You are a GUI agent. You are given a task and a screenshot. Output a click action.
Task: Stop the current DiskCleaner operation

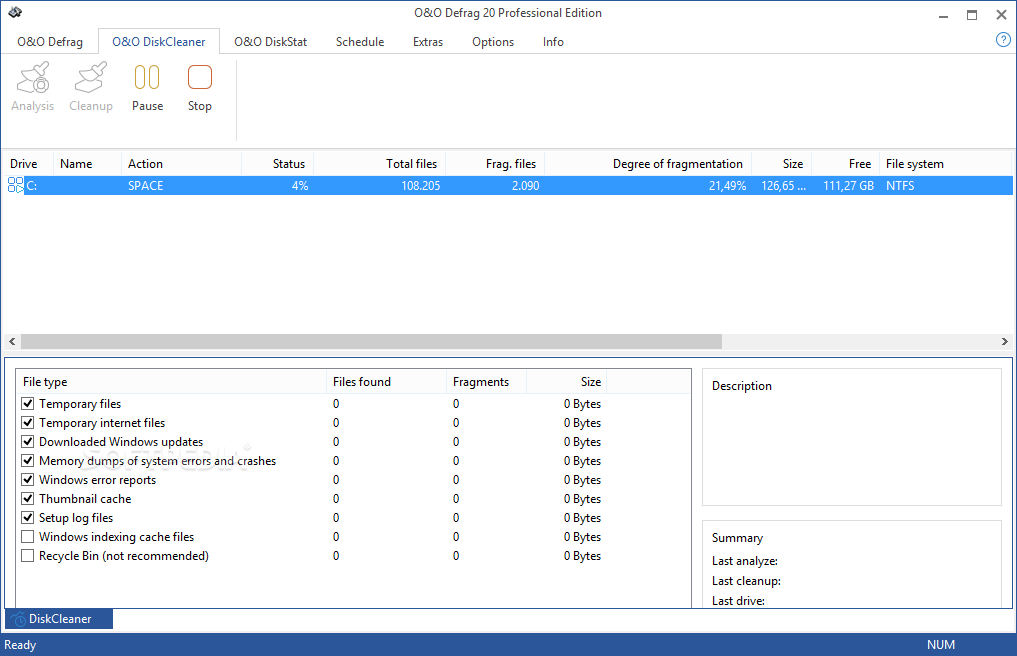coord(200,88)
